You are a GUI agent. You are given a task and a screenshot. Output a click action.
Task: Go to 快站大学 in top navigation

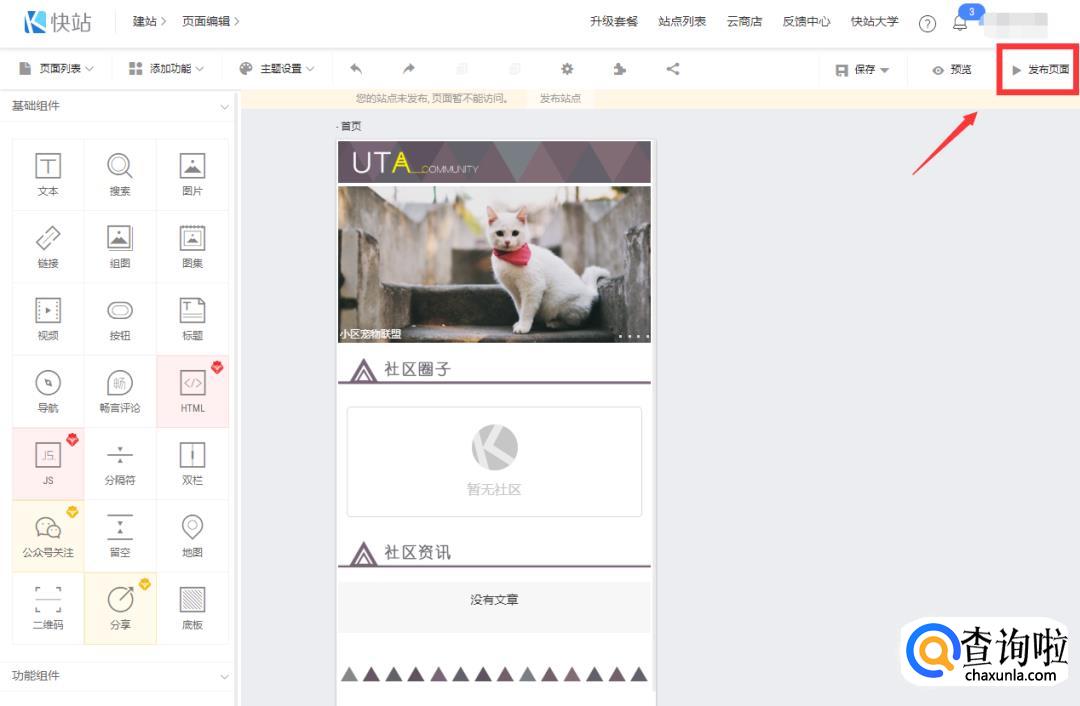[x=874, y=21]
